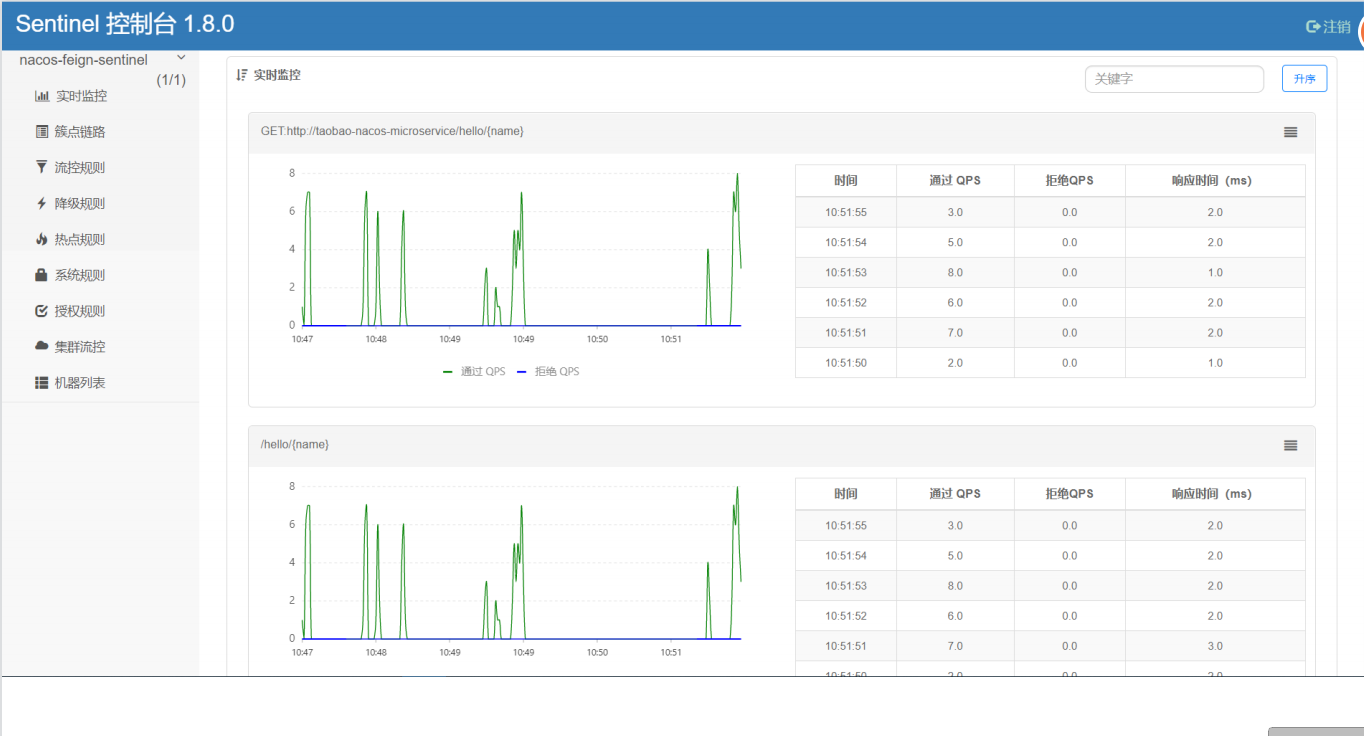Click the 实时监控 bar chart icon in sidebar

42,96
